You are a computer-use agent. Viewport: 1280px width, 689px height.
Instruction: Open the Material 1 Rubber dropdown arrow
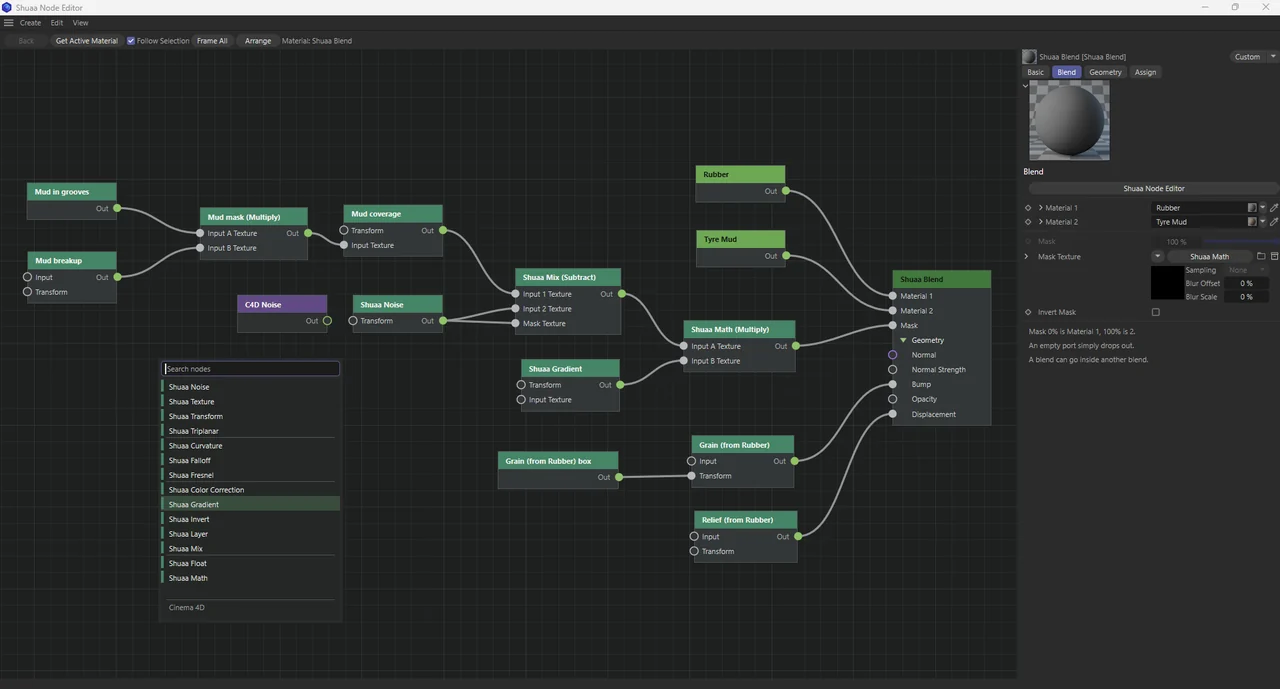1263,208
